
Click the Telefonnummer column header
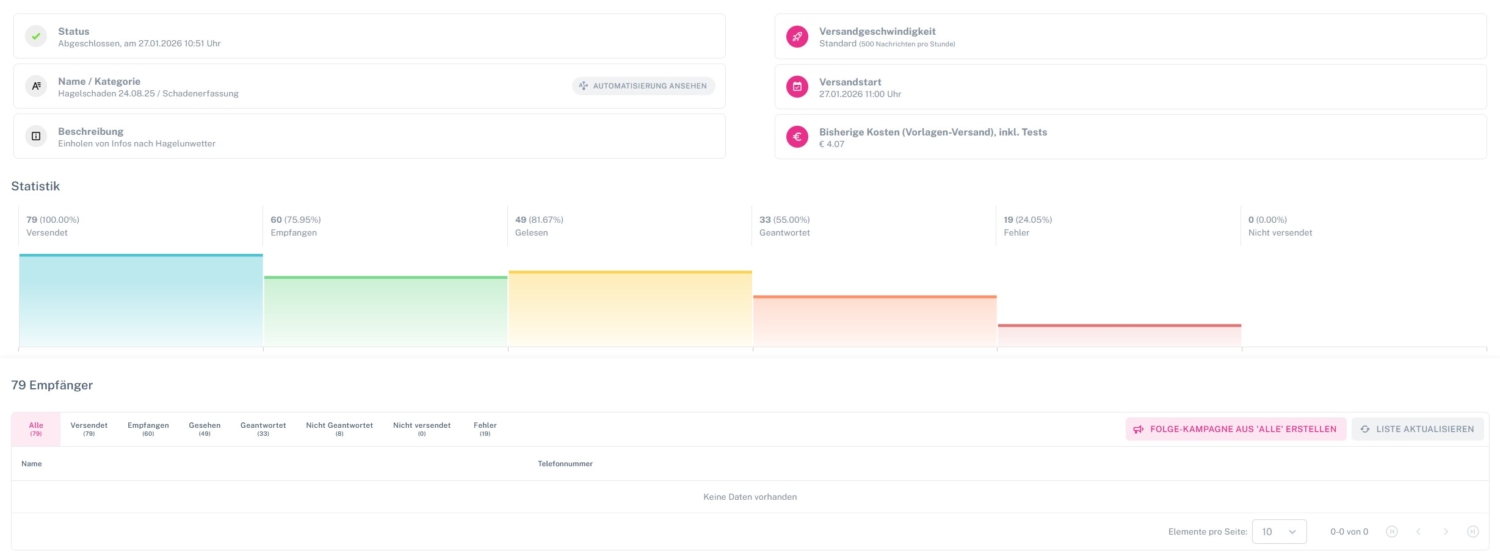(565, 463)
